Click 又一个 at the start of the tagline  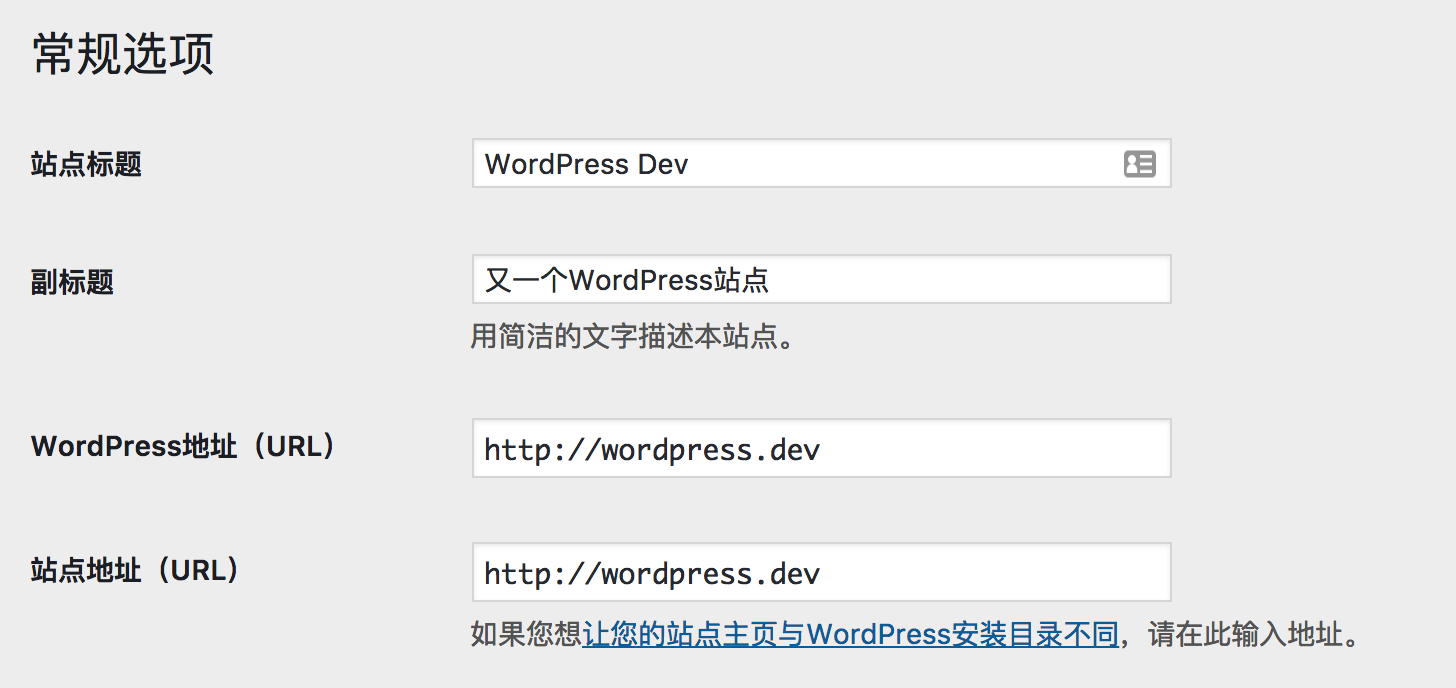526,279
